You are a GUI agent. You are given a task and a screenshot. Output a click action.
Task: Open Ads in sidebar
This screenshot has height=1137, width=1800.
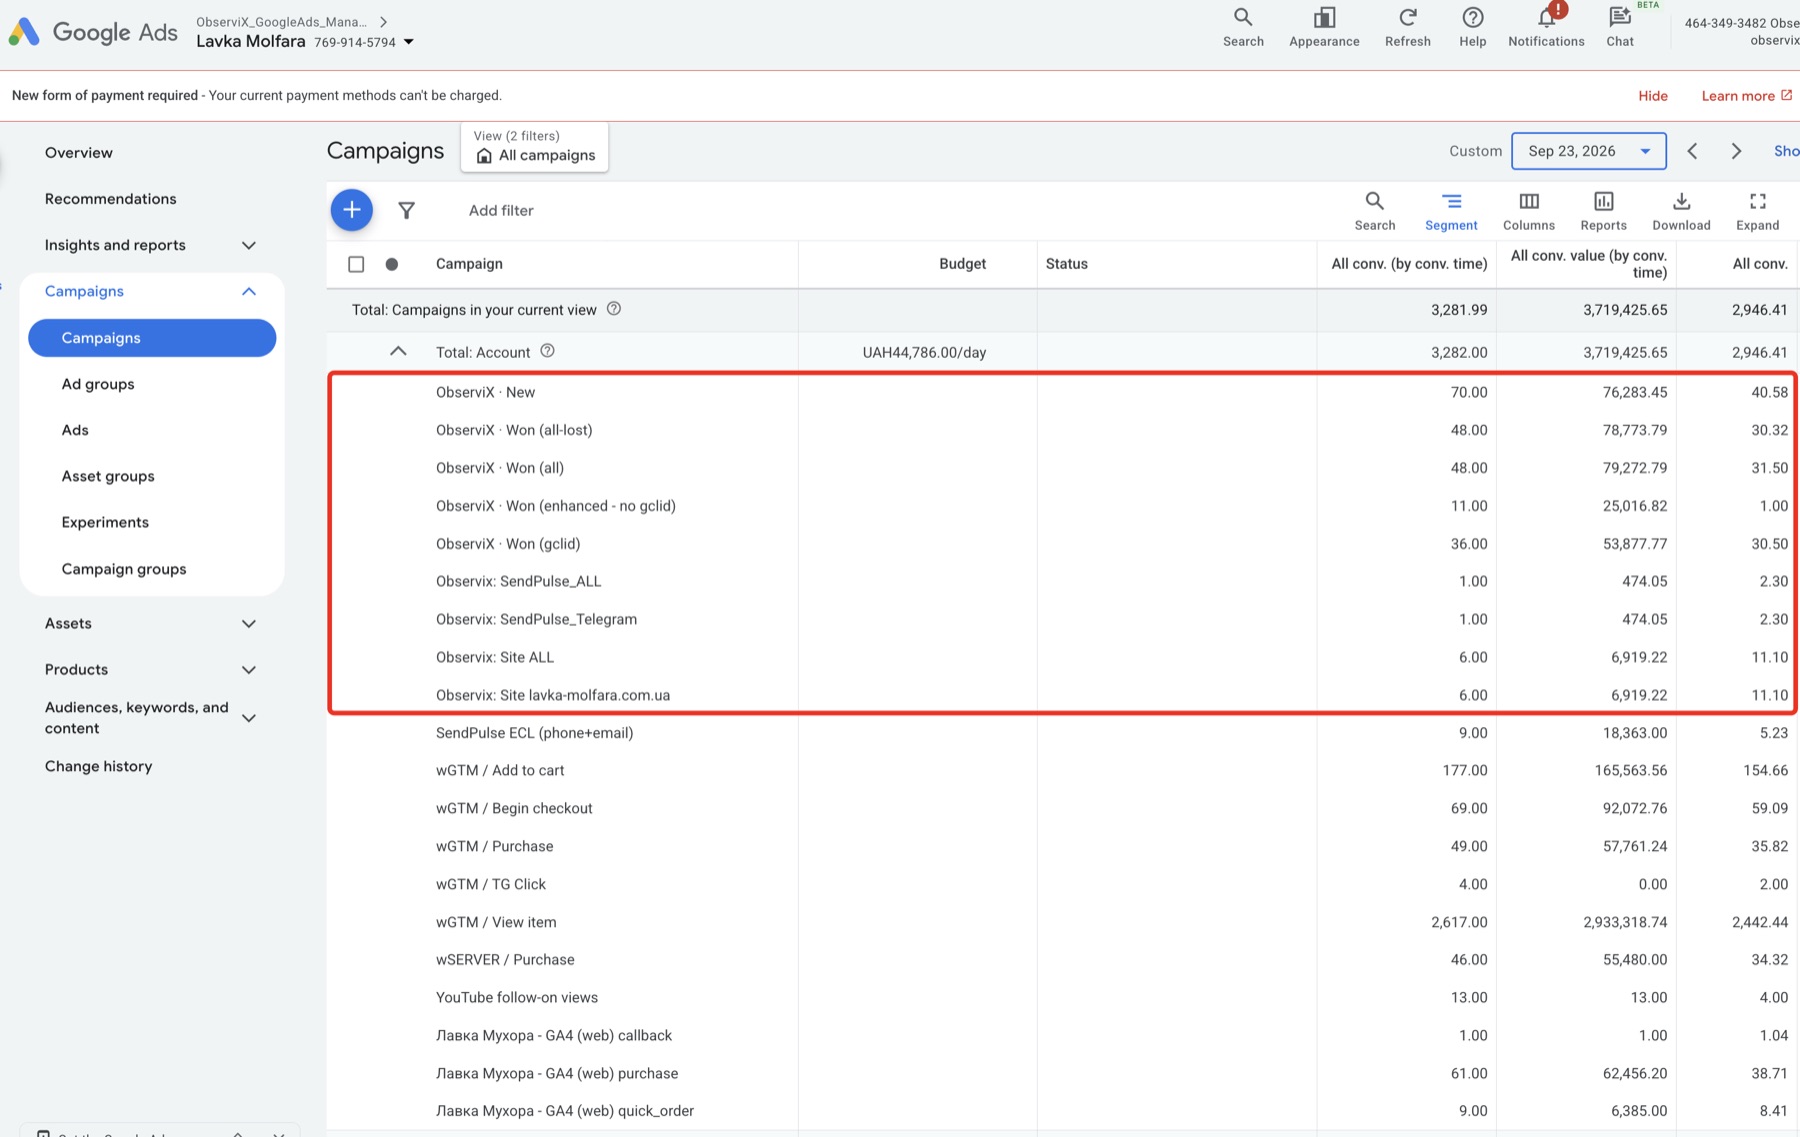75,430
